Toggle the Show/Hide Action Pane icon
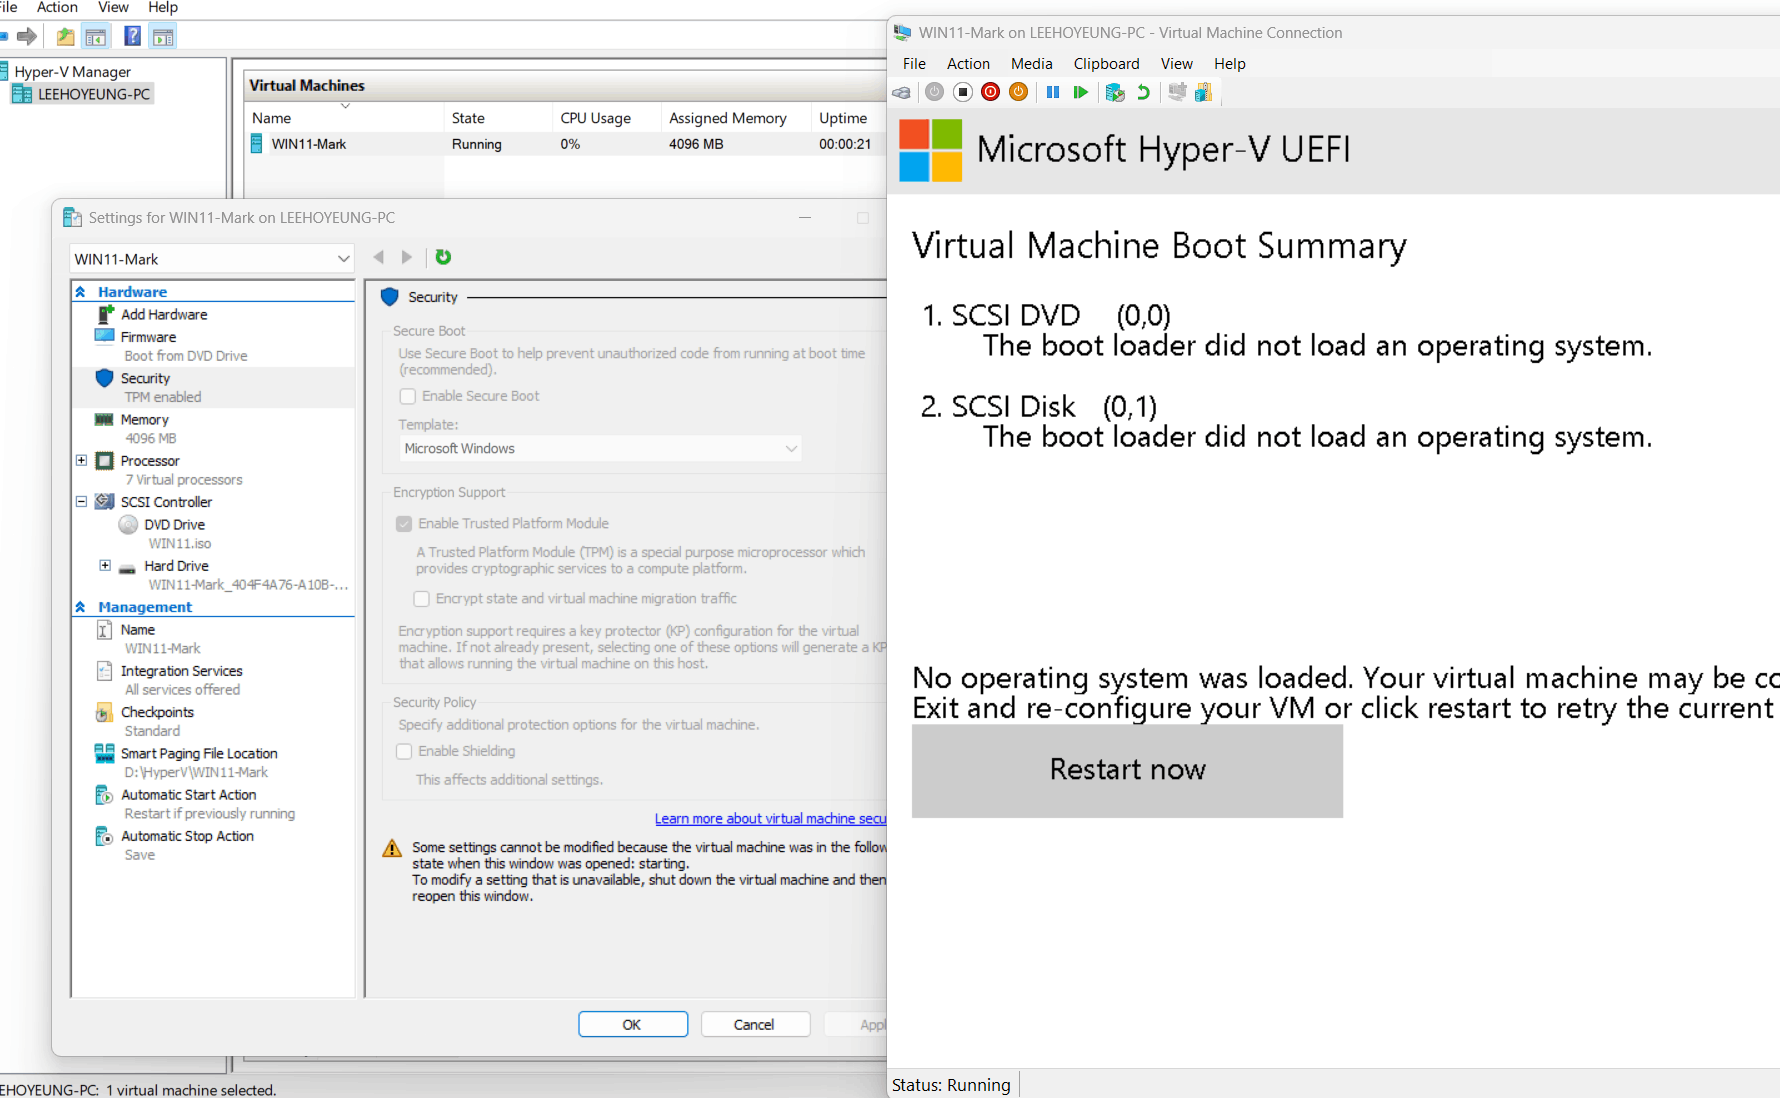Image resolution: width=1780 pixels, height=1098 pixels. coord(163,37)
